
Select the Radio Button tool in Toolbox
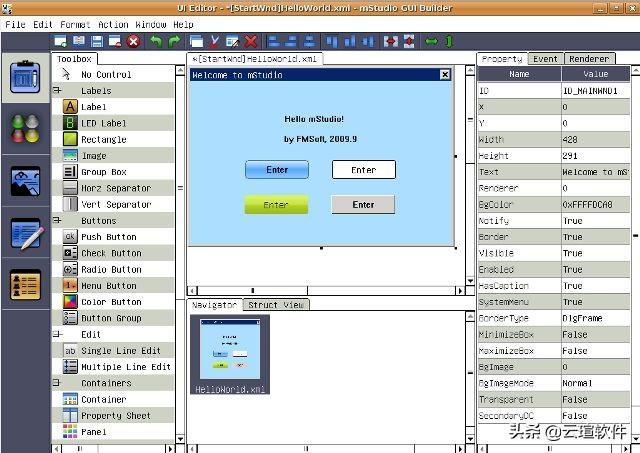110,269
